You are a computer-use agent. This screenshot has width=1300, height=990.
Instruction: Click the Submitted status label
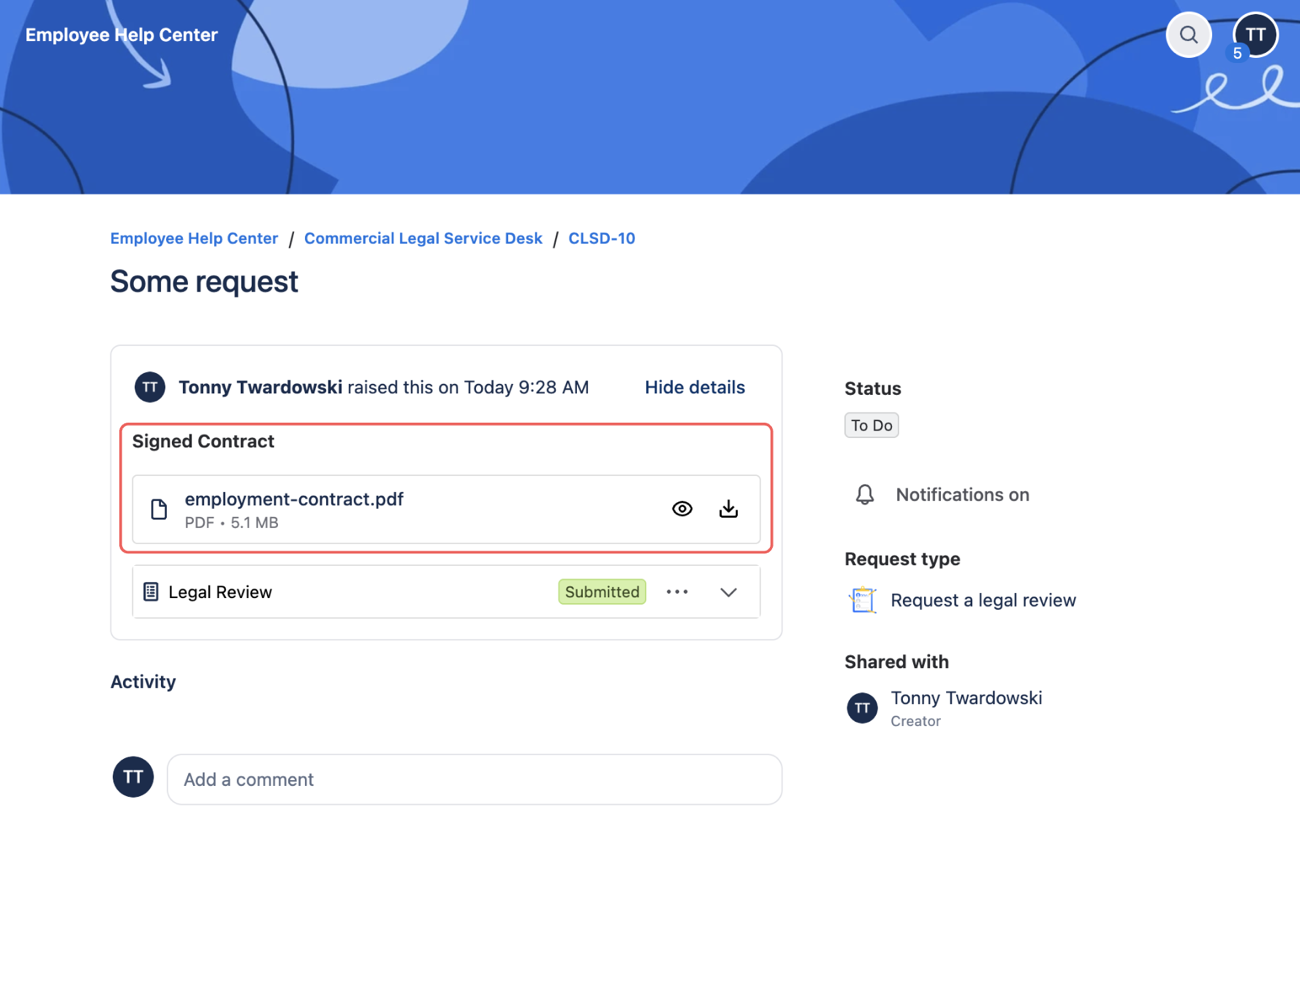click(602, 592)
